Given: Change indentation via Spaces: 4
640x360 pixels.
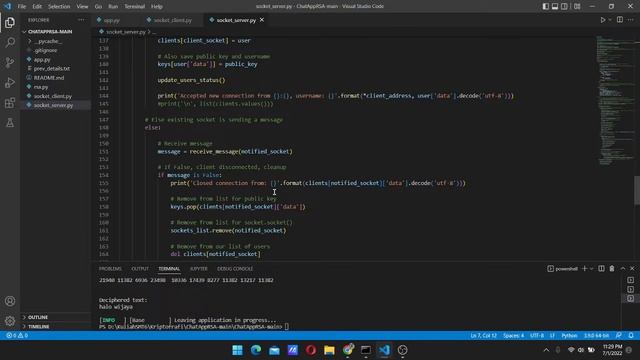Looking at the screenshot, I should [x=513, y=336].
